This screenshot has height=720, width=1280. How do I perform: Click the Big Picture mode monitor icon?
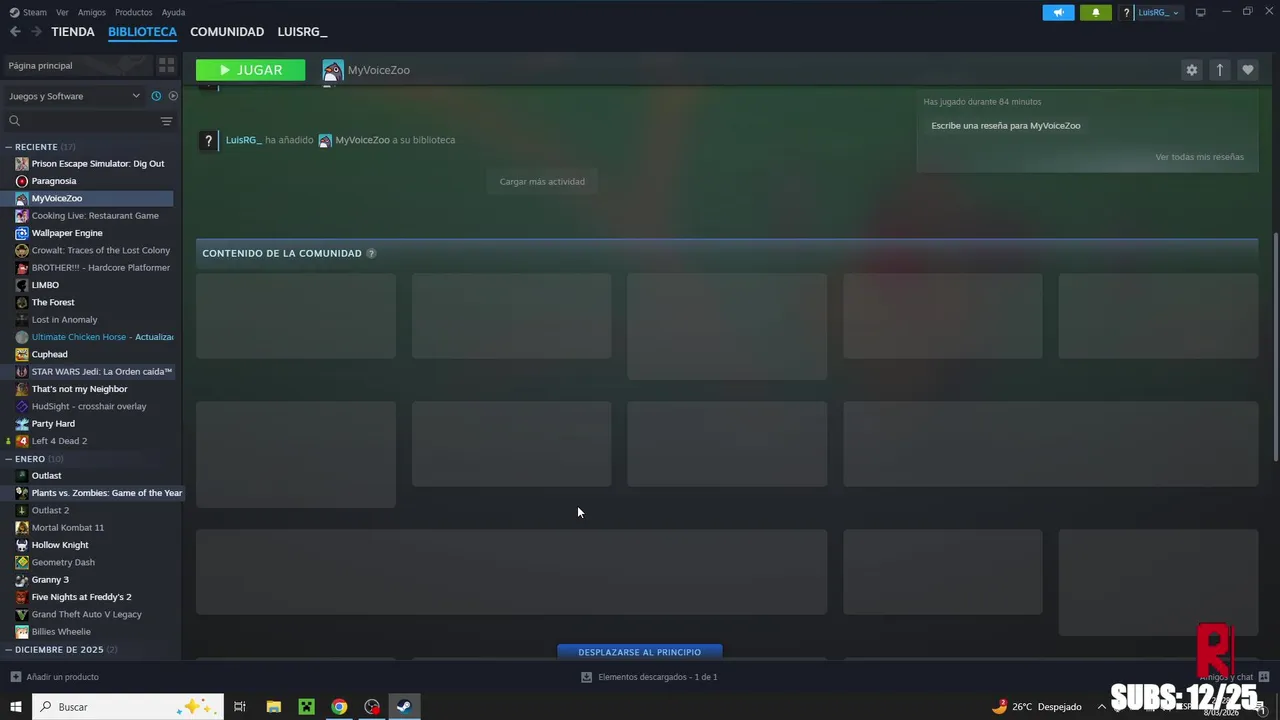coord(1200,12)
